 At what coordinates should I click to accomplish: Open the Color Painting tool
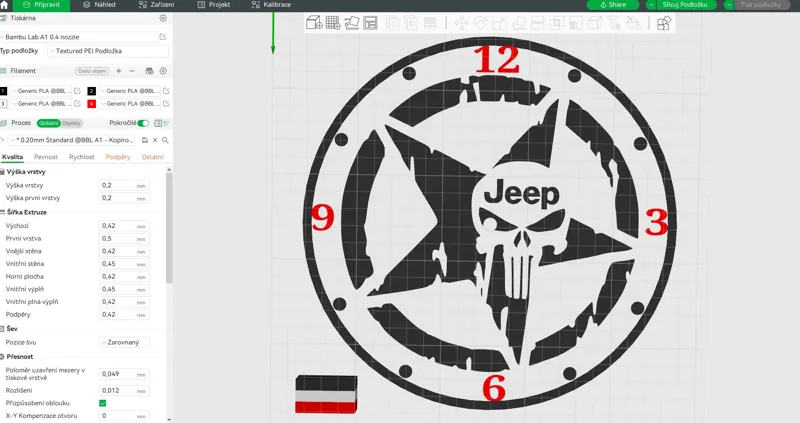[x=633, y=23]
